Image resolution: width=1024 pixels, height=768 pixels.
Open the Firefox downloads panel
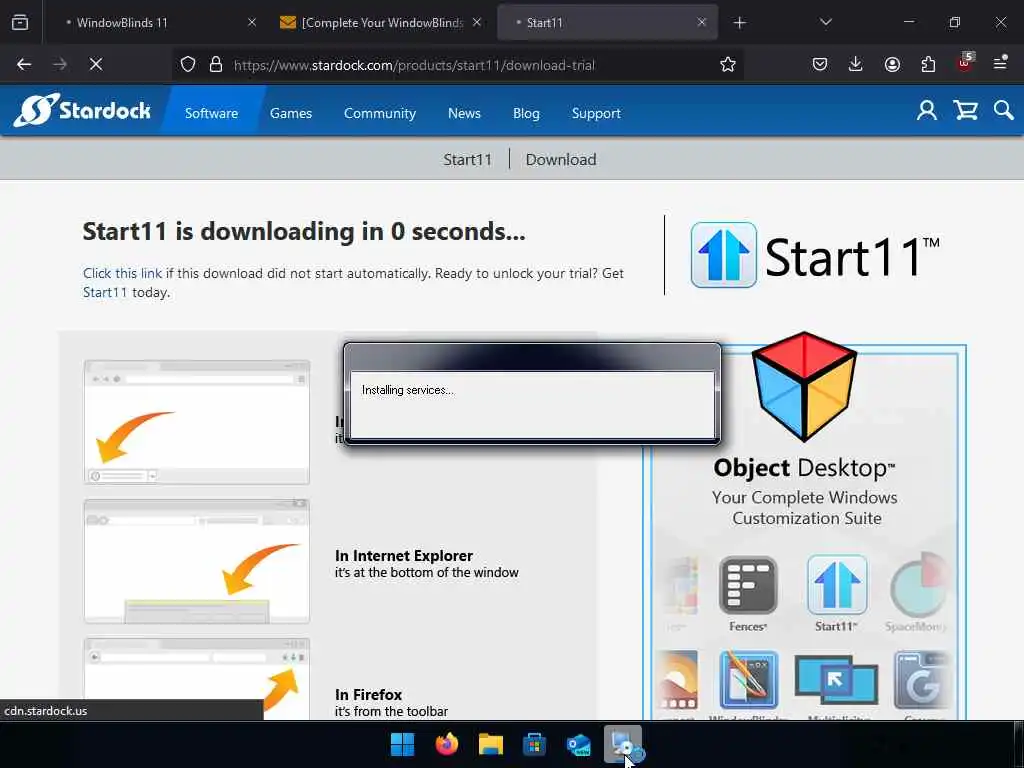856,64
